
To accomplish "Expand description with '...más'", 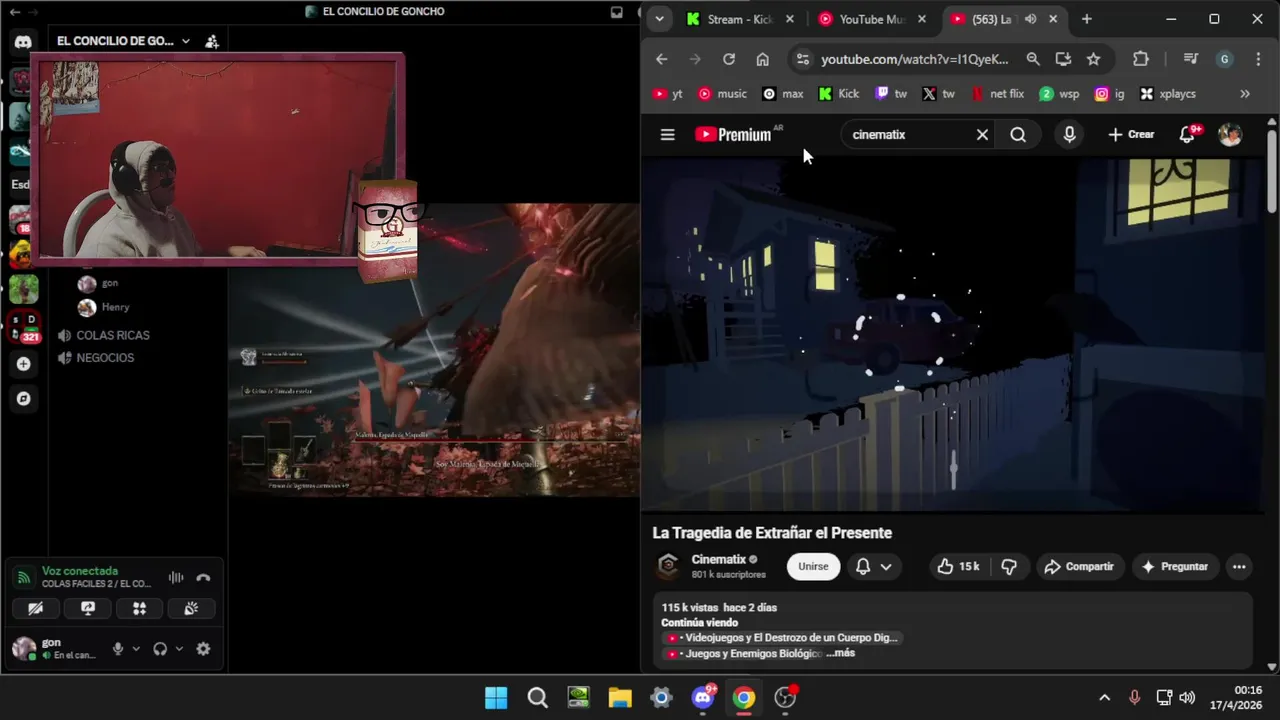I will click(840, 653).
